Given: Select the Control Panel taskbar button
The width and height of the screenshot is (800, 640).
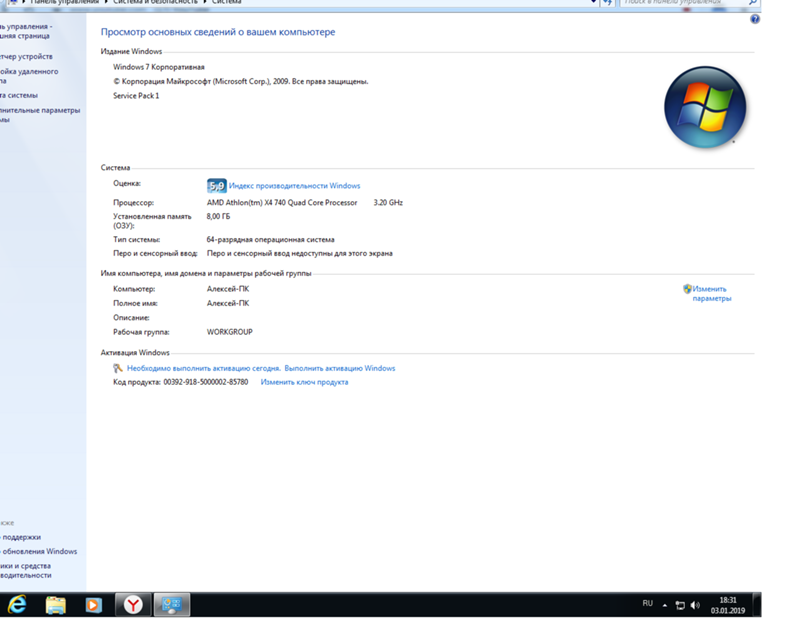Looking at the screenshot, I should tap(172, 605).
